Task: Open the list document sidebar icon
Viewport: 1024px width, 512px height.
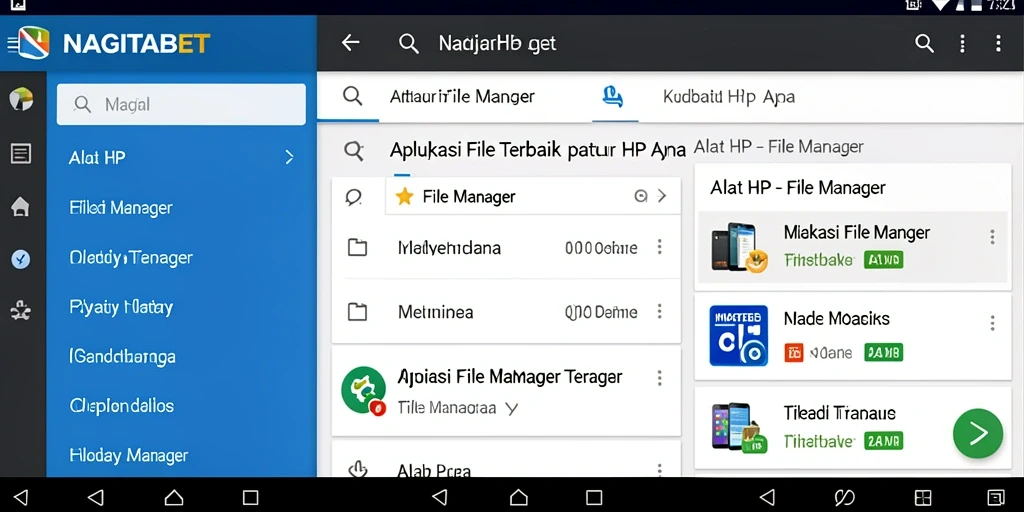Action: [x=21, y=154]
